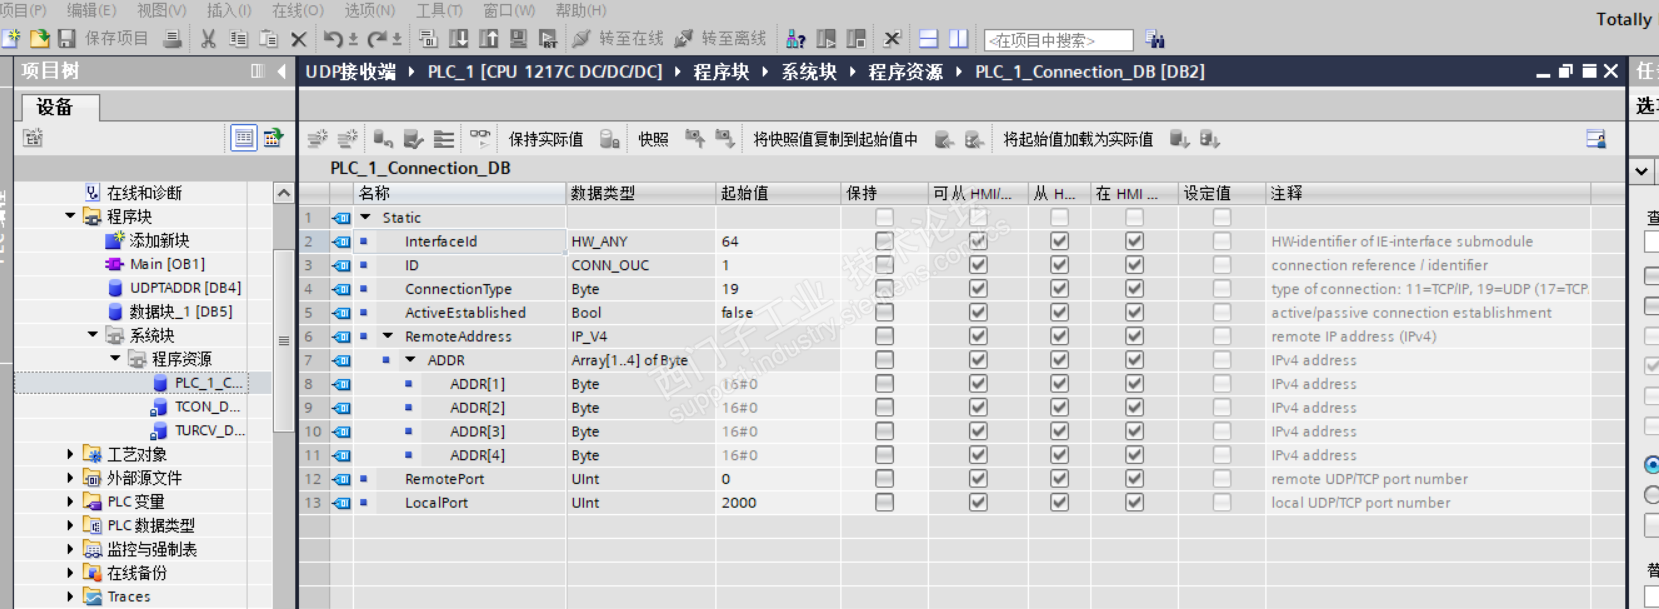This screenshot has width=1659, height=609.
Task: Run project search with binoculars icon
Action: click(x=1155, y=40)
